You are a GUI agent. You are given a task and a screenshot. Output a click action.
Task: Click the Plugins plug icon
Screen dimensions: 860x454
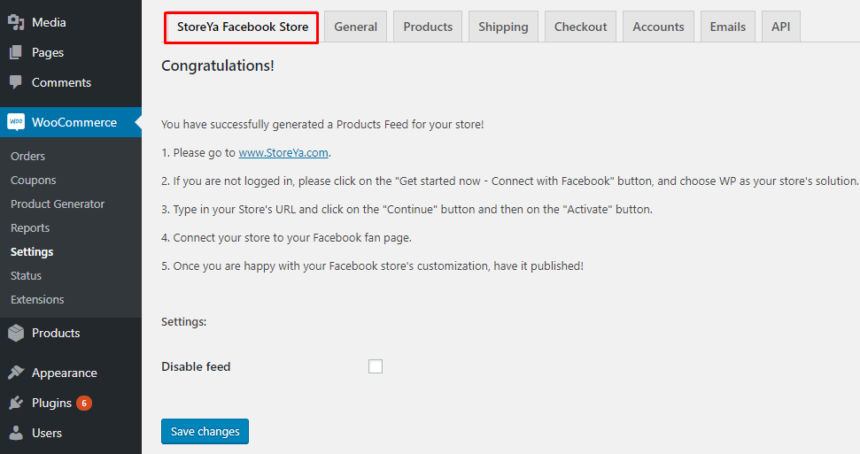tap(16, 403)
